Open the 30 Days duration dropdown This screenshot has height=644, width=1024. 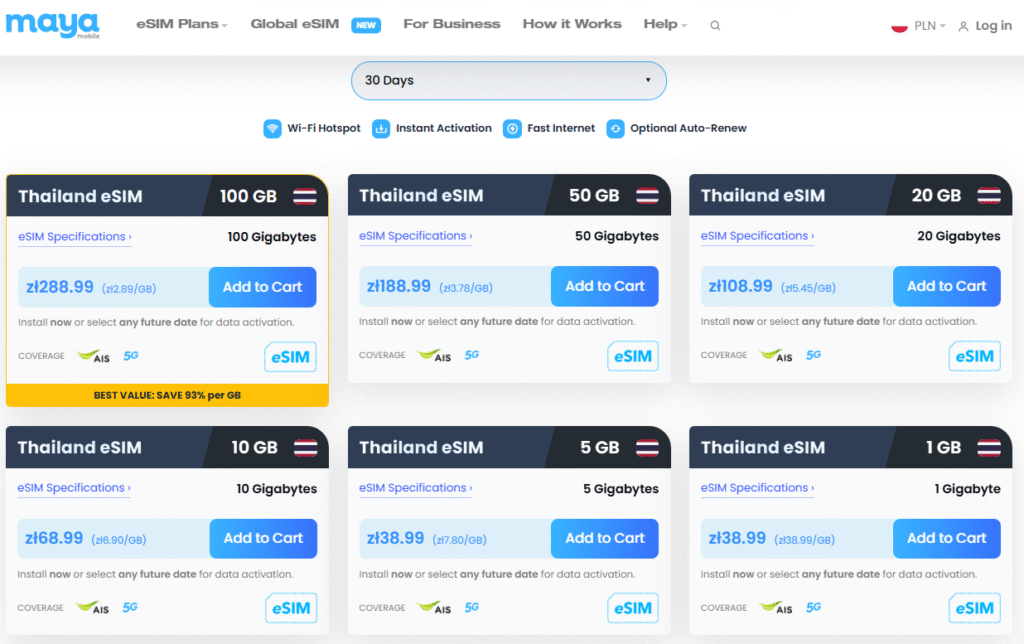[509, 80]
